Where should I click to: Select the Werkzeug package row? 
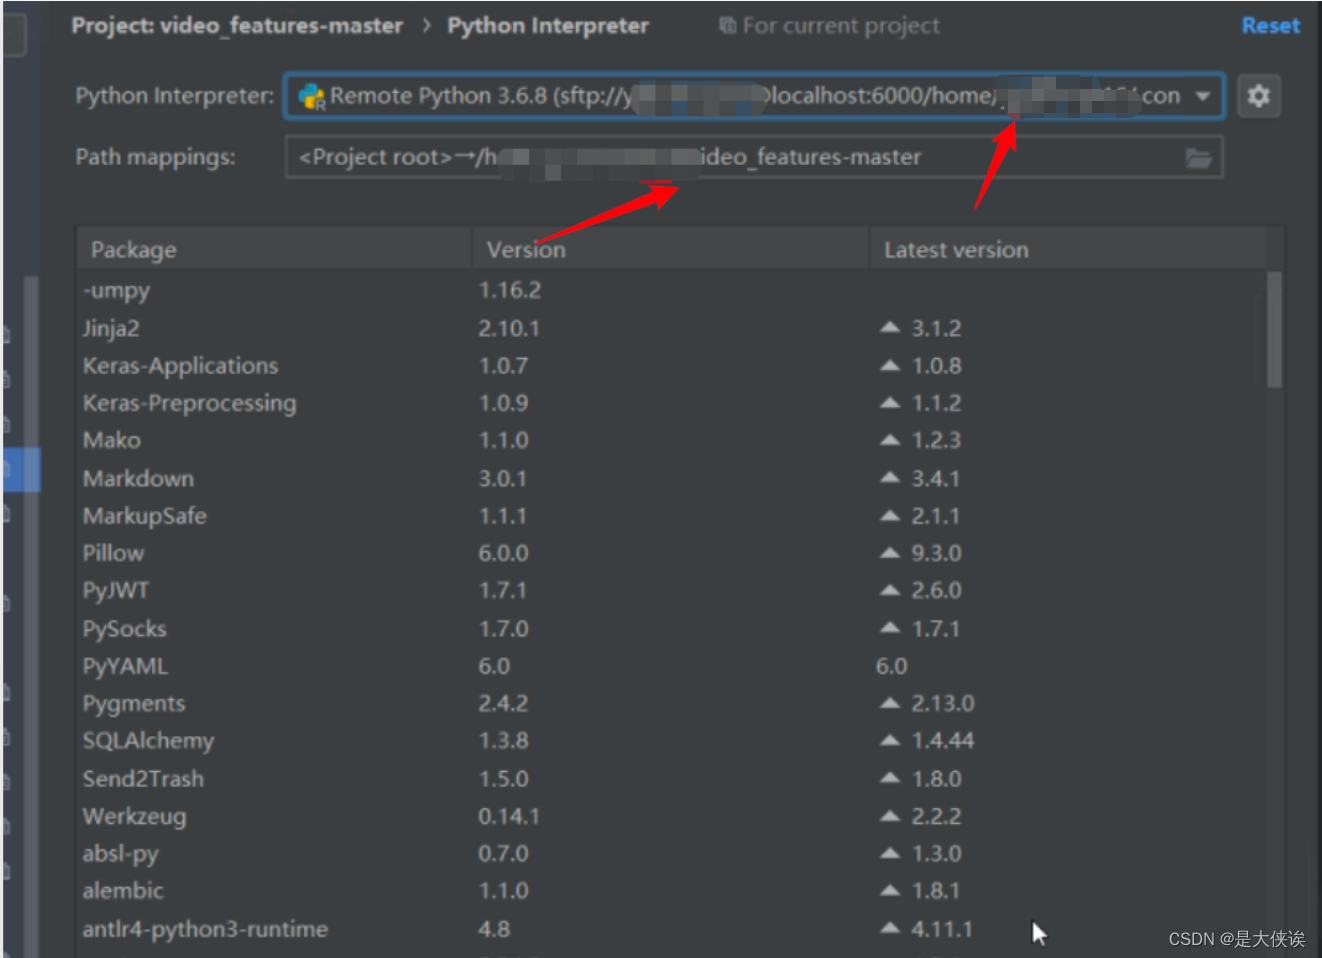coord(672,816)
